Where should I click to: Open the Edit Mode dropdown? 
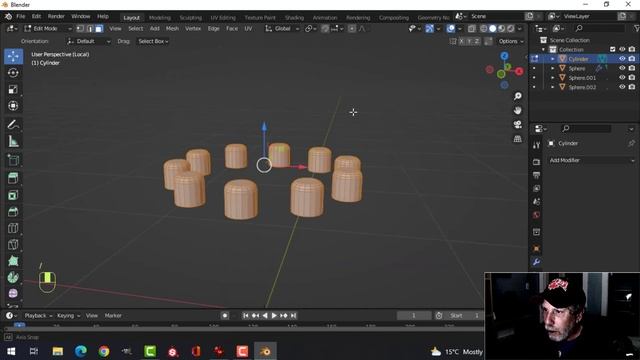[48, 29]
